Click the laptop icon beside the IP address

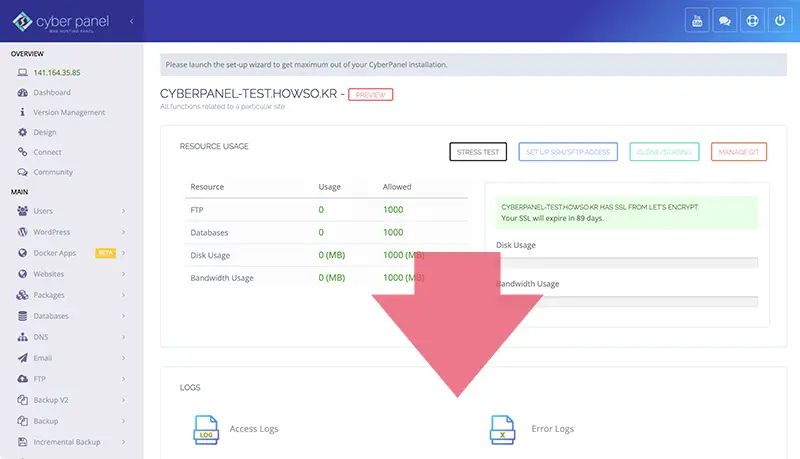click(22, 72)
